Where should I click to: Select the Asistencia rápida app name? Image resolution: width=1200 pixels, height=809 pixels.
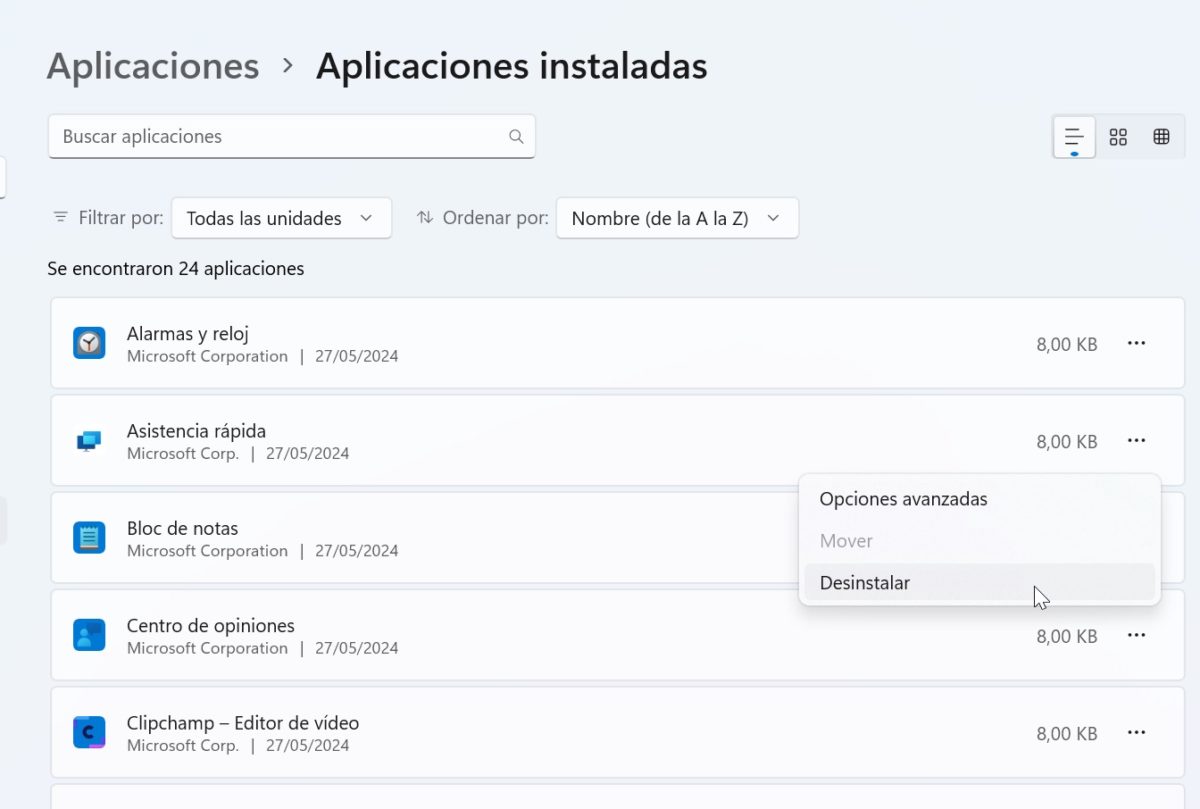pyautogui.click(x=196, y=431)
